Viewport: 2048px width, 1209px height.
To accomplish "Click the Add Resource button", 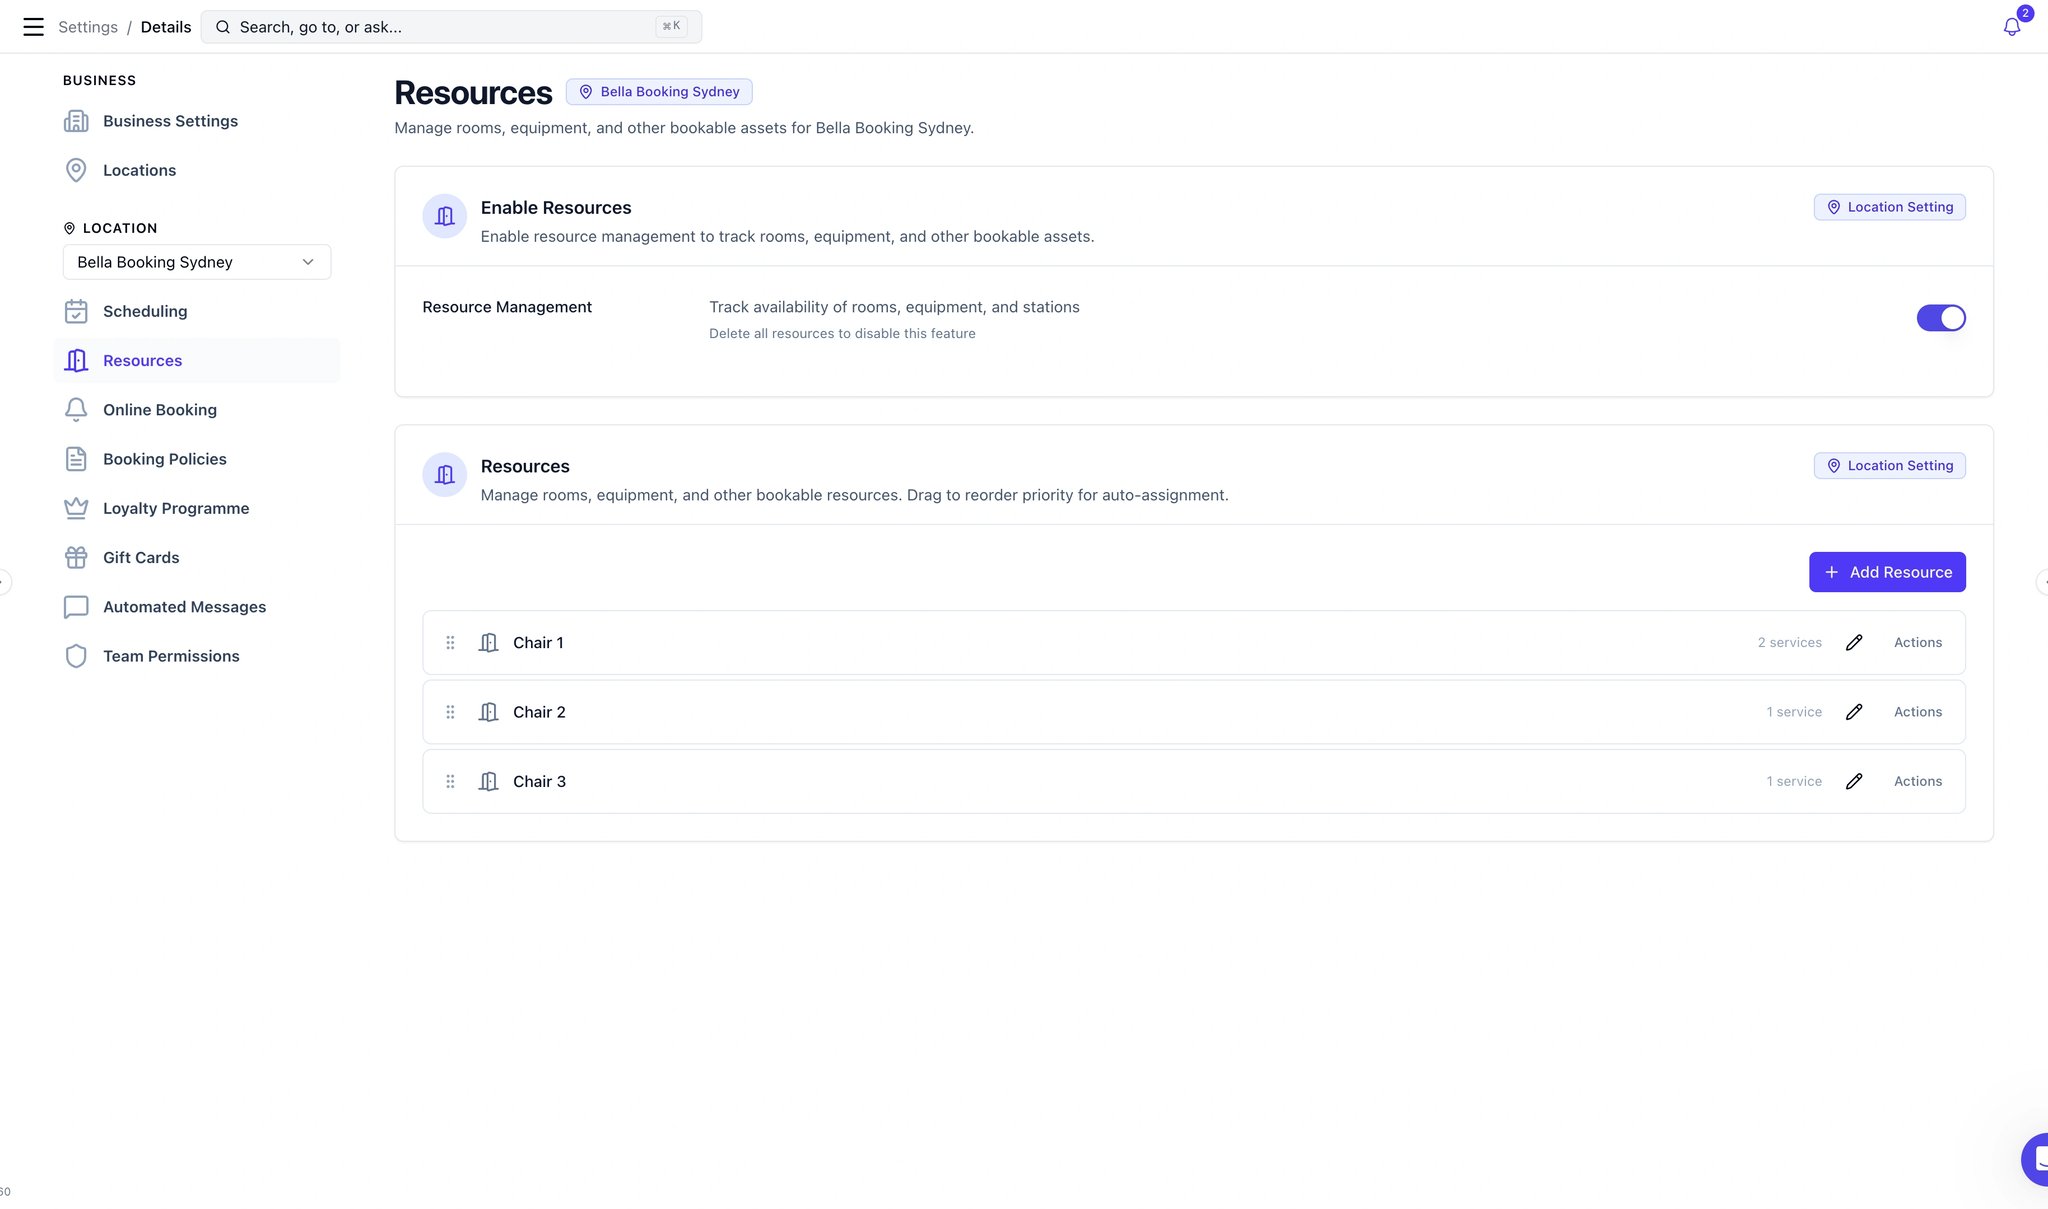I will 1887,572.
